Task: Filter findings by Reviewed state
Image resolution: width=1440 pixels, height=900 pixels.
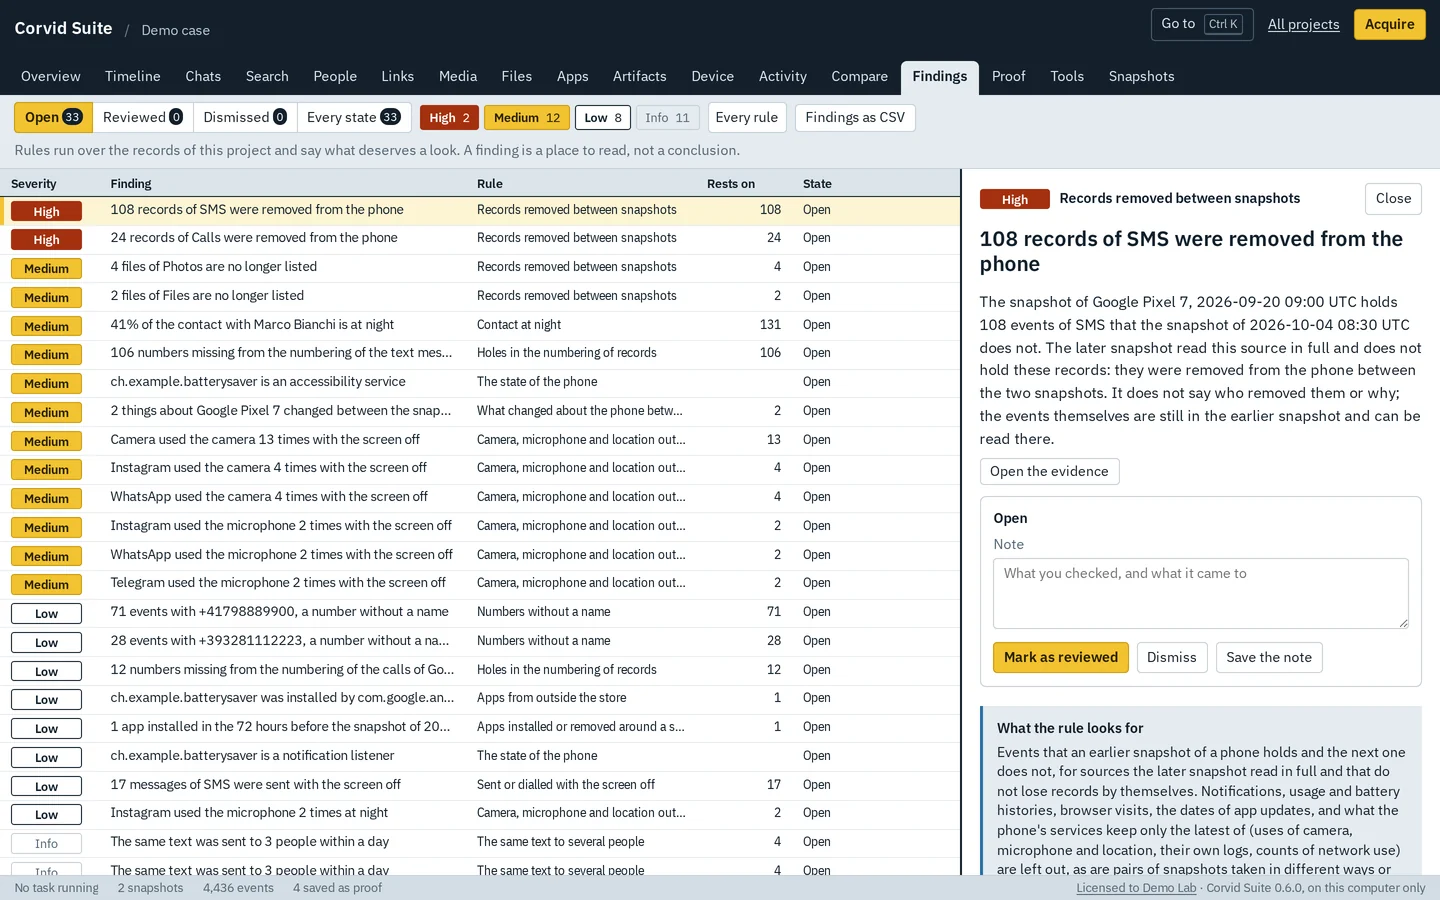Action: tap(143, 117)
